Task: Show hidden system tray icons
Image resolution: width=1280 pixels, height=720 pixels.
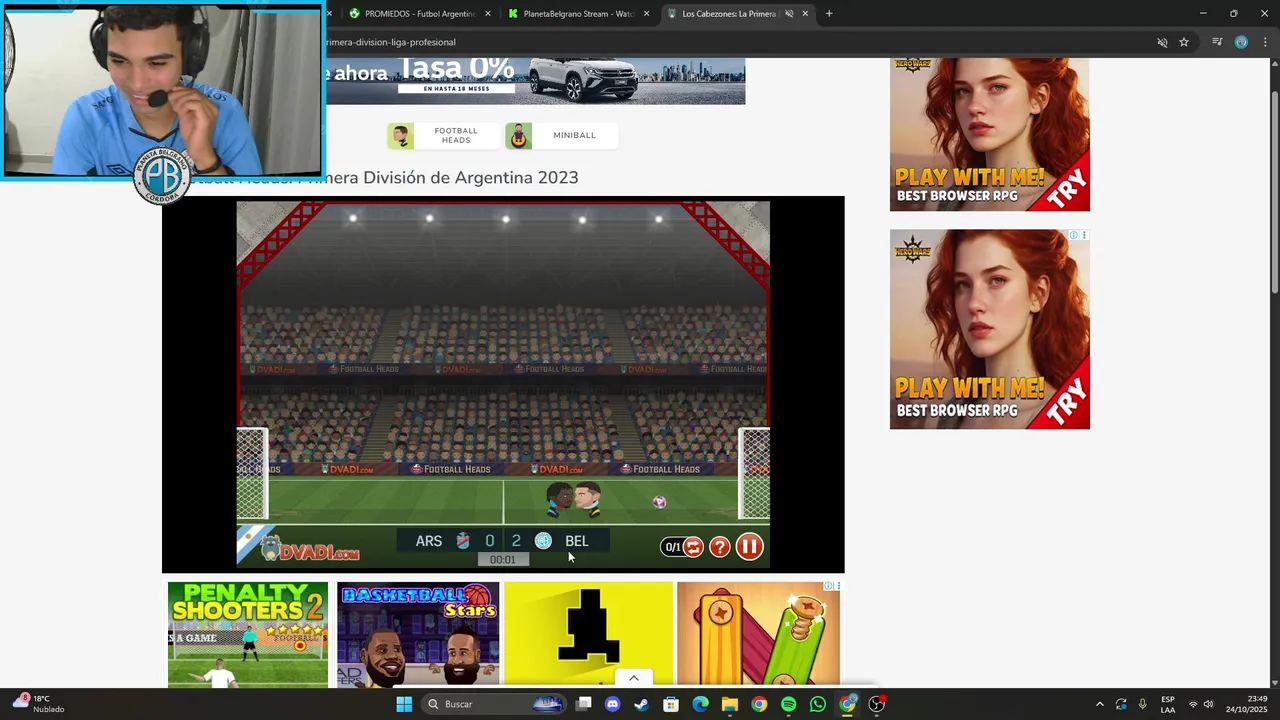Action: point(1099,704)
